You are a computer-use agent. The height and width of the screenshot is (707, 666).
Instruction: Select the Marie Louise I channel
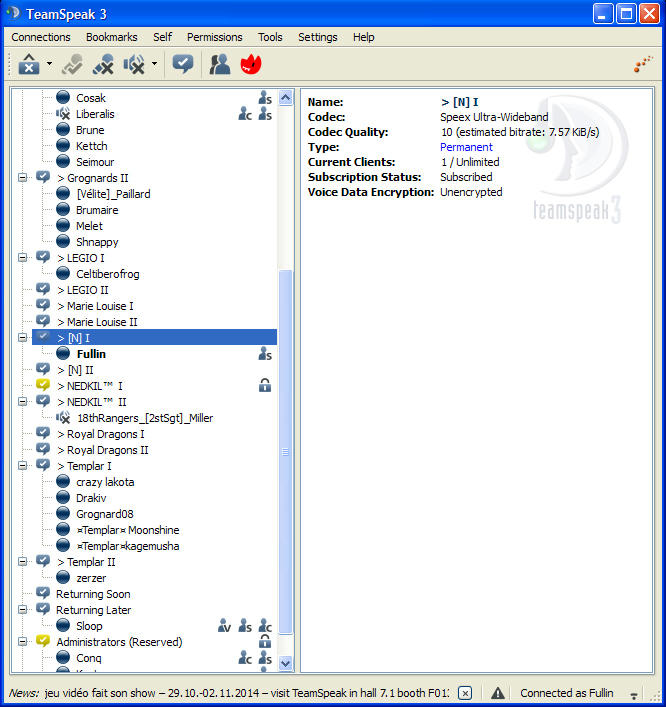point(95,306)
